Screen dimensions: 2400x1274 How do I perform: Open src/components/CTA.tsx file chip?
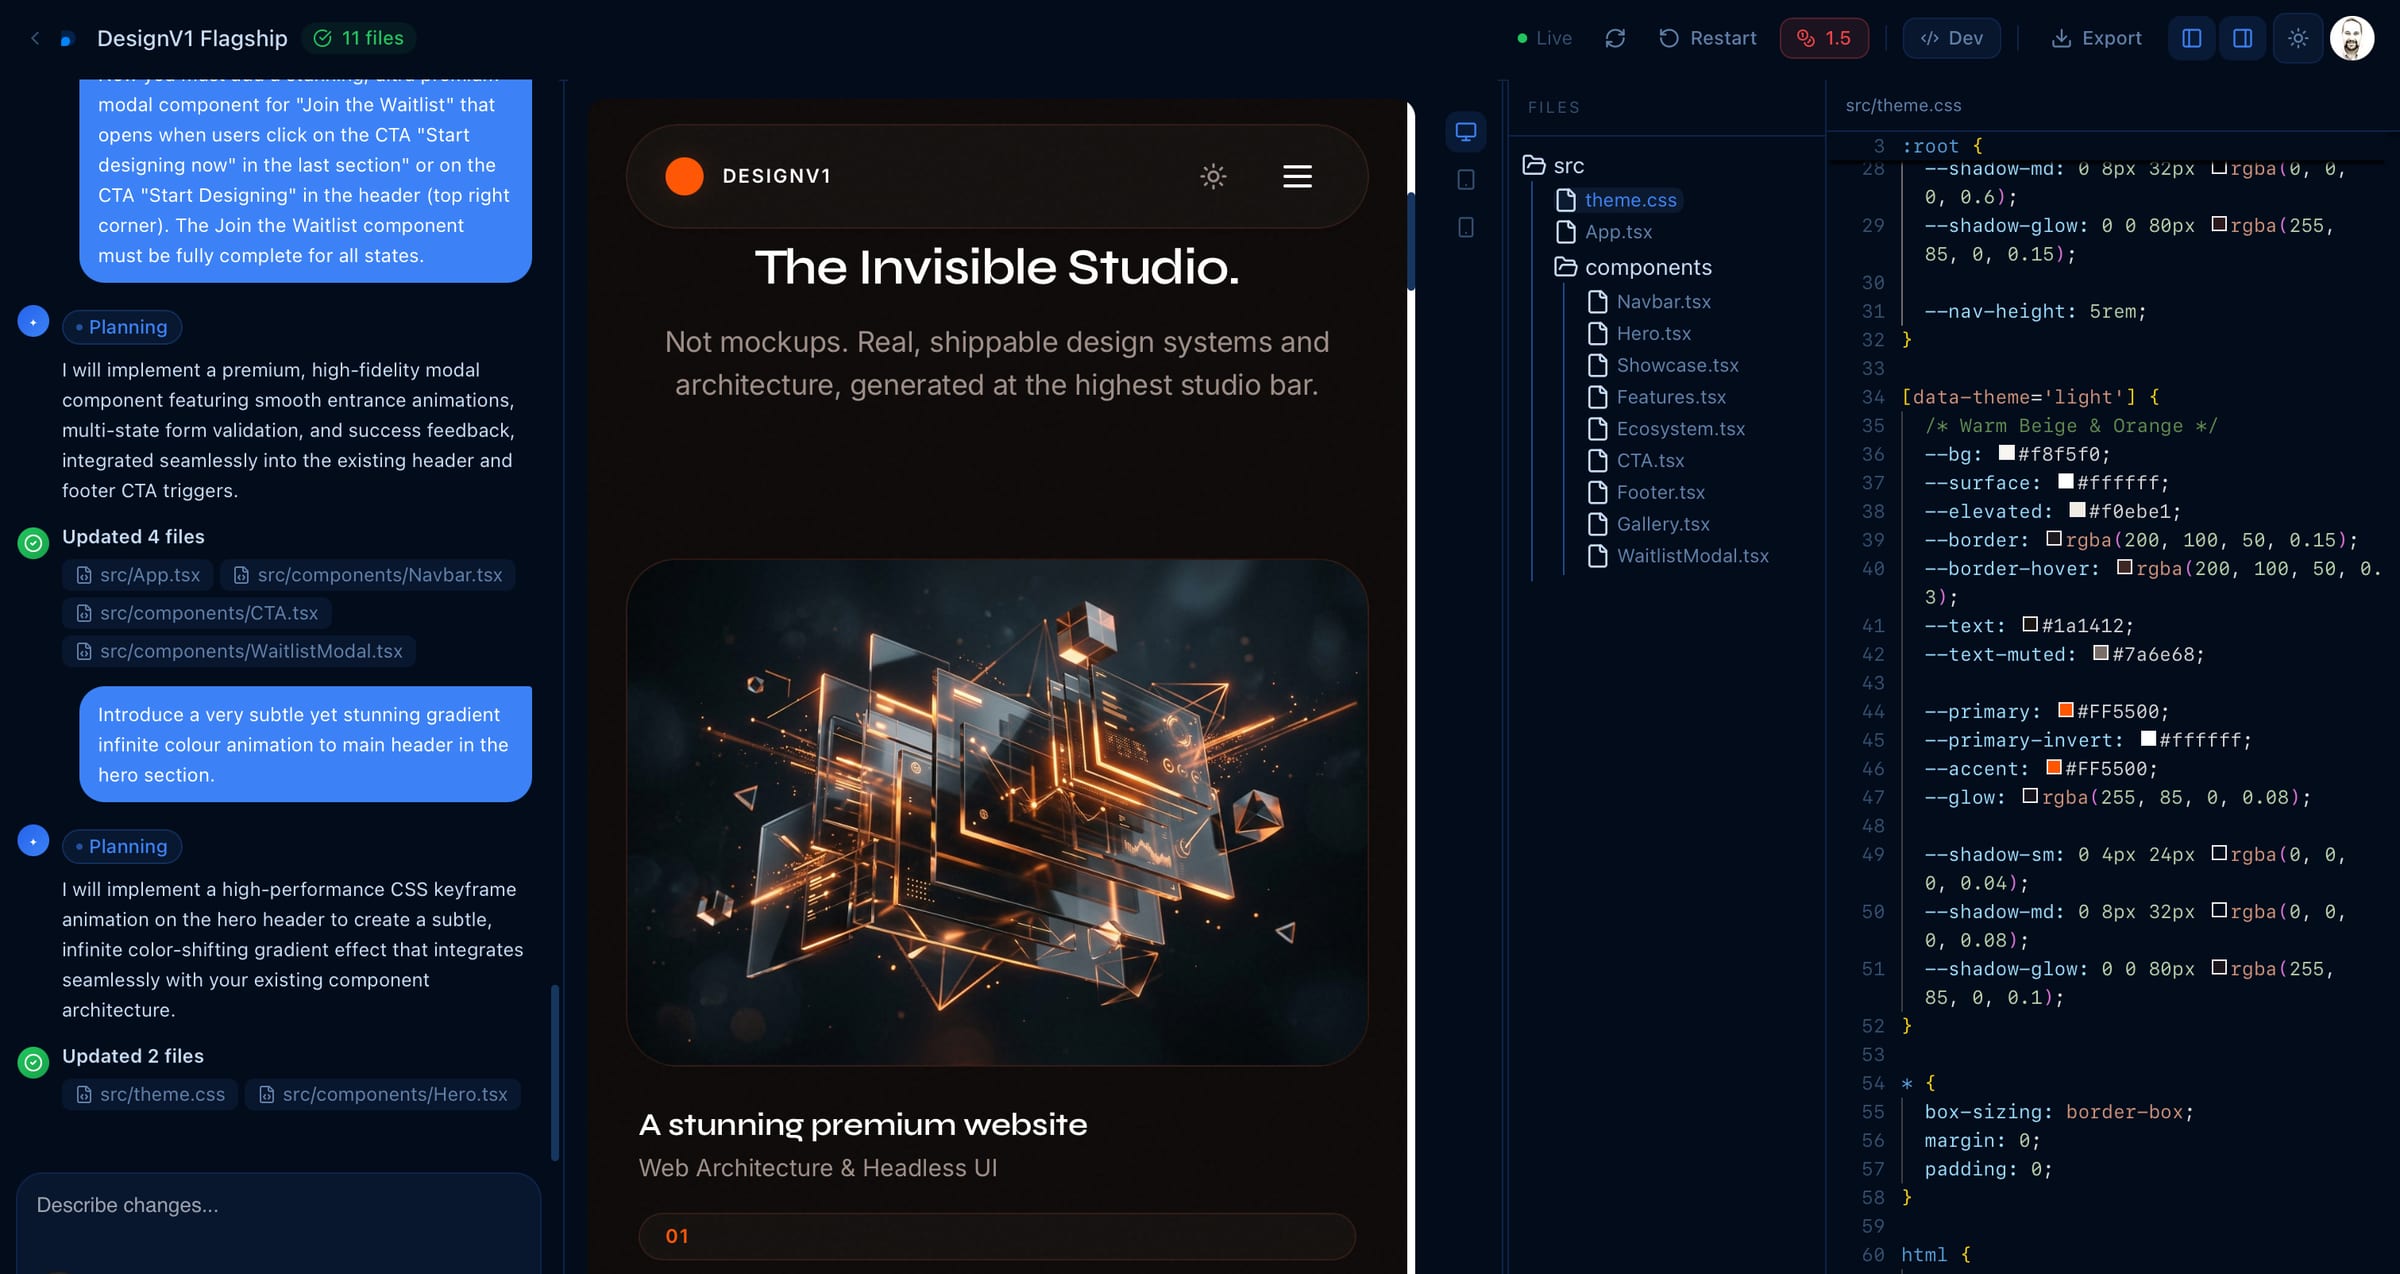(x=197, y=613)
